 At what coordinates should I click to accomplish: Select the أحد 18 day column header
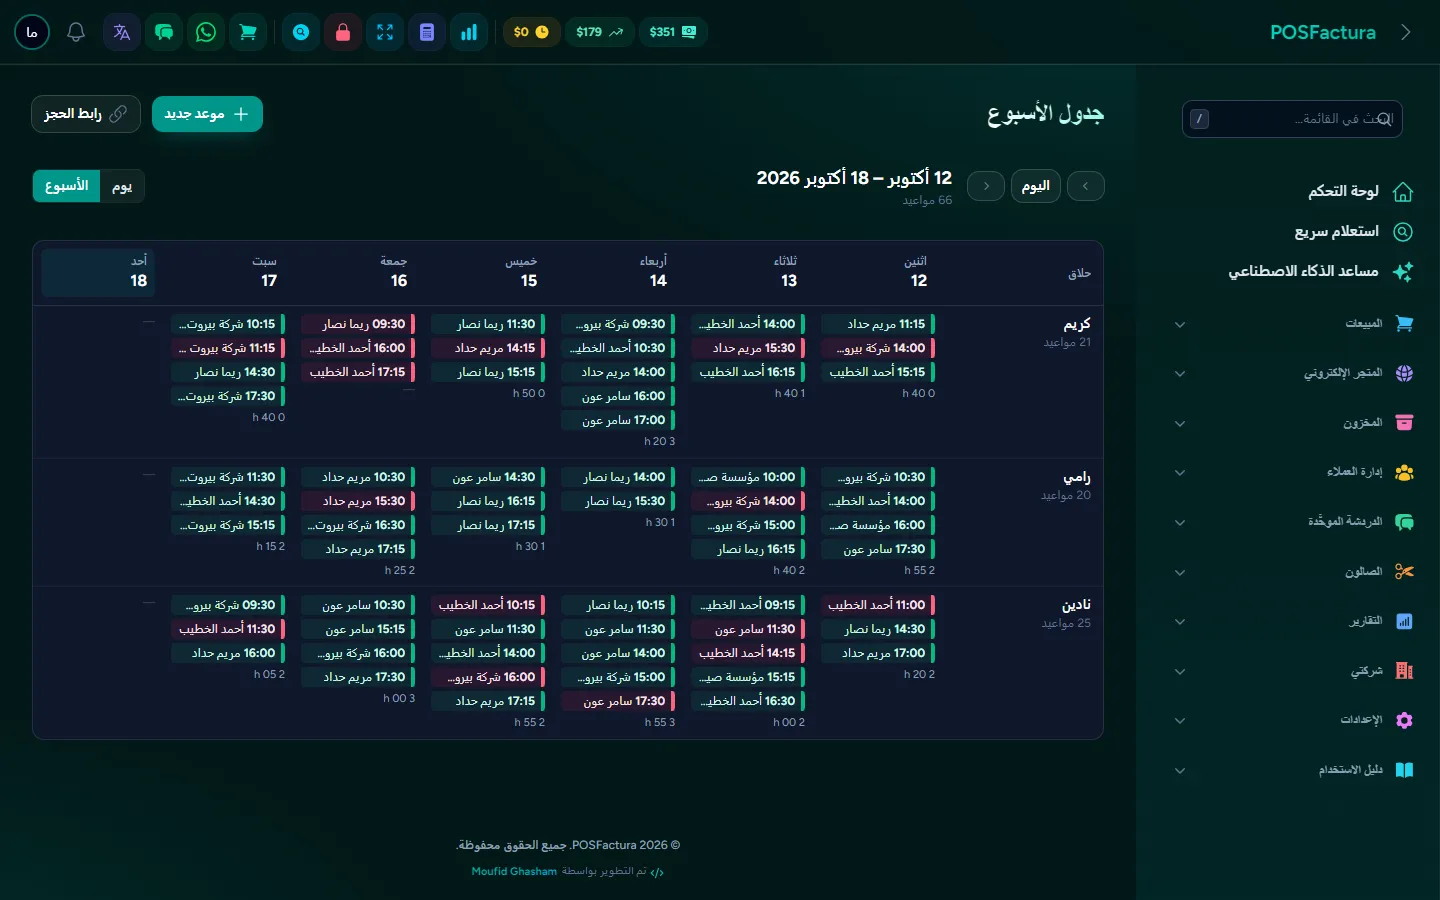click(x=97, y=272)
